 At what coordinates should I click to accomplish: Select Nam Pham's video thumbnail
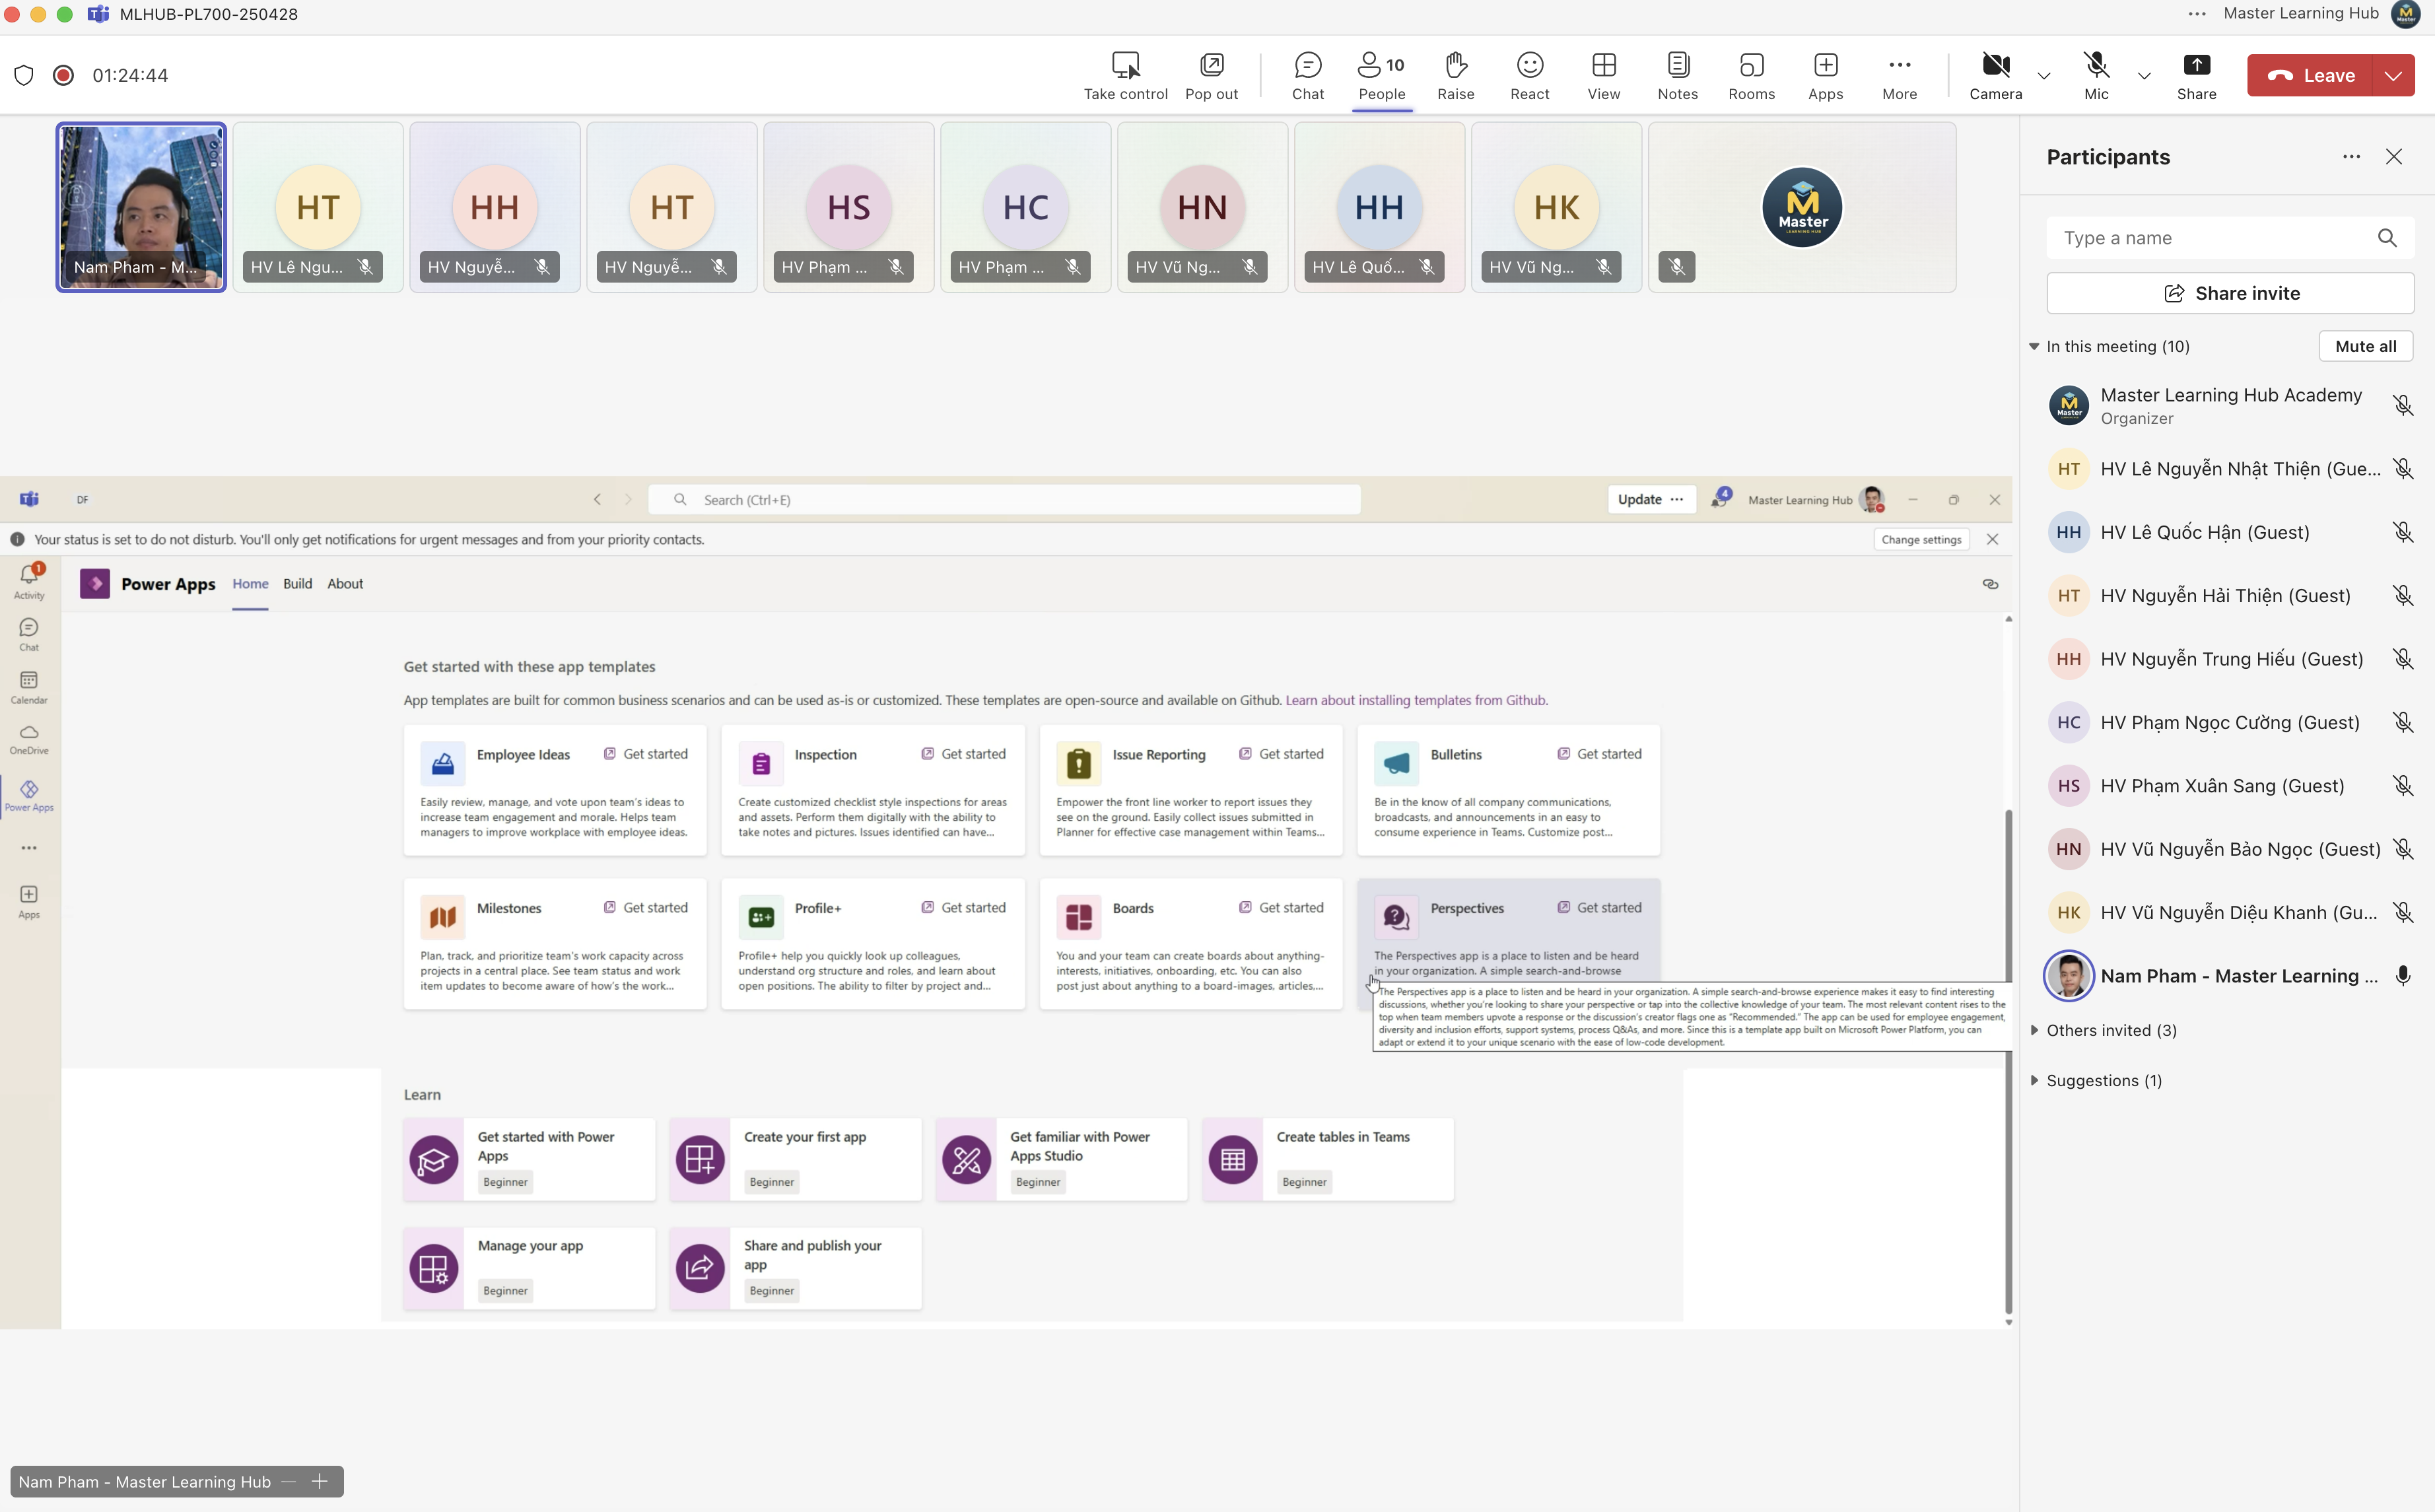[x=141, y=207]
